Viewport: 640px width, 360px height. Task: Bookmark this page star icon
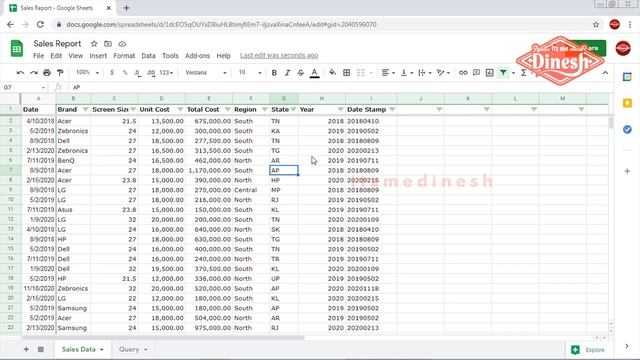click(x=596, y=24)
